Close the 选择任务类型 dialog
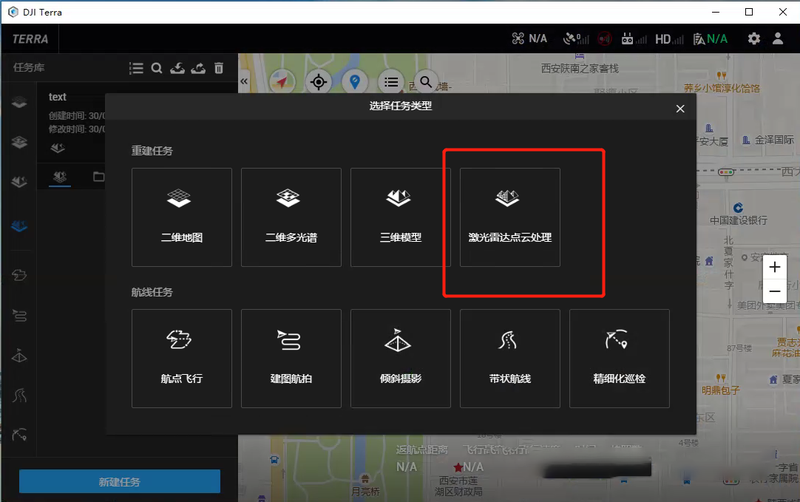Screen dimensions: 800x502 tap(680, 109)
